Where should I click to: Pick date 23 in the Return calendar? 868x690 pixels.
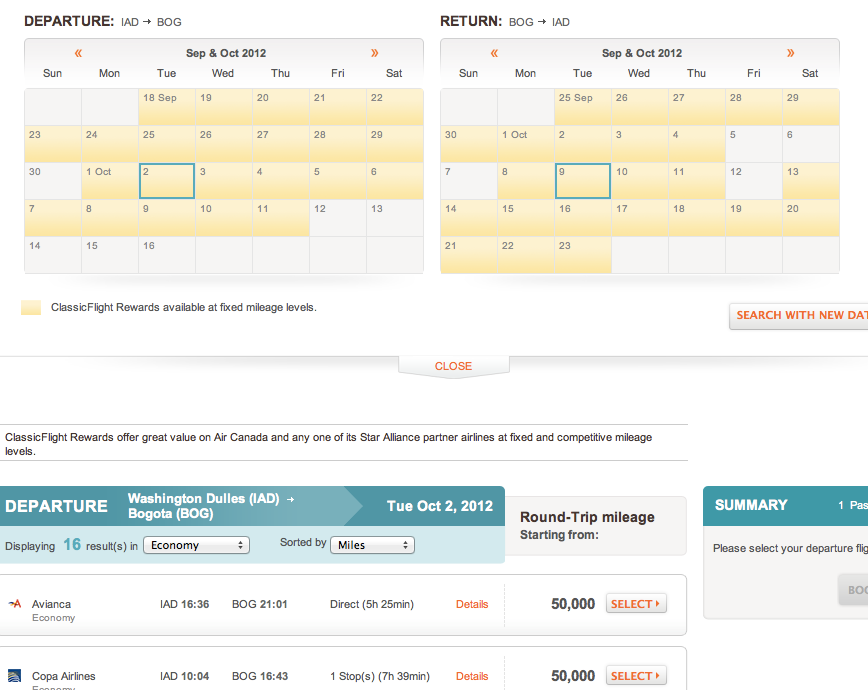click(x=583, y=255)
